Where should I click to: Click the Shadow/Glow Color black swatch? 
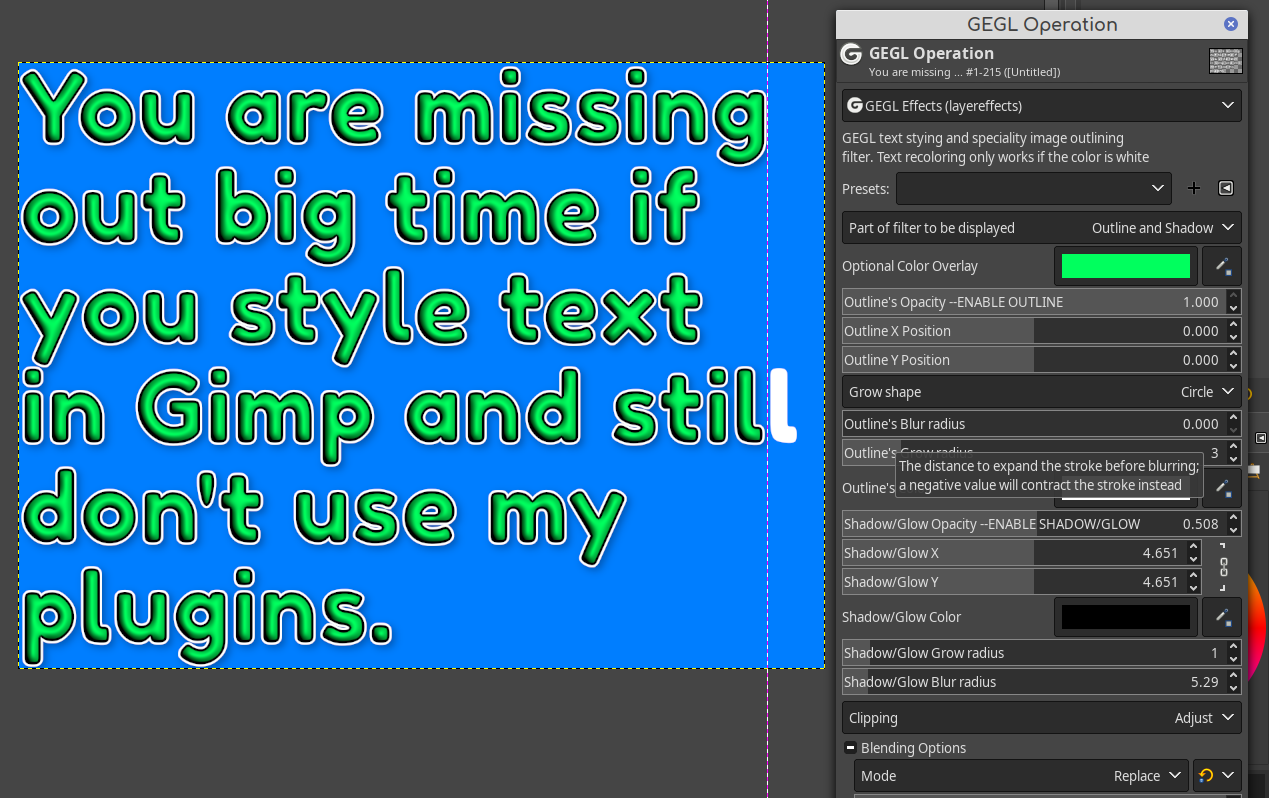click(x=1126, y=617)
